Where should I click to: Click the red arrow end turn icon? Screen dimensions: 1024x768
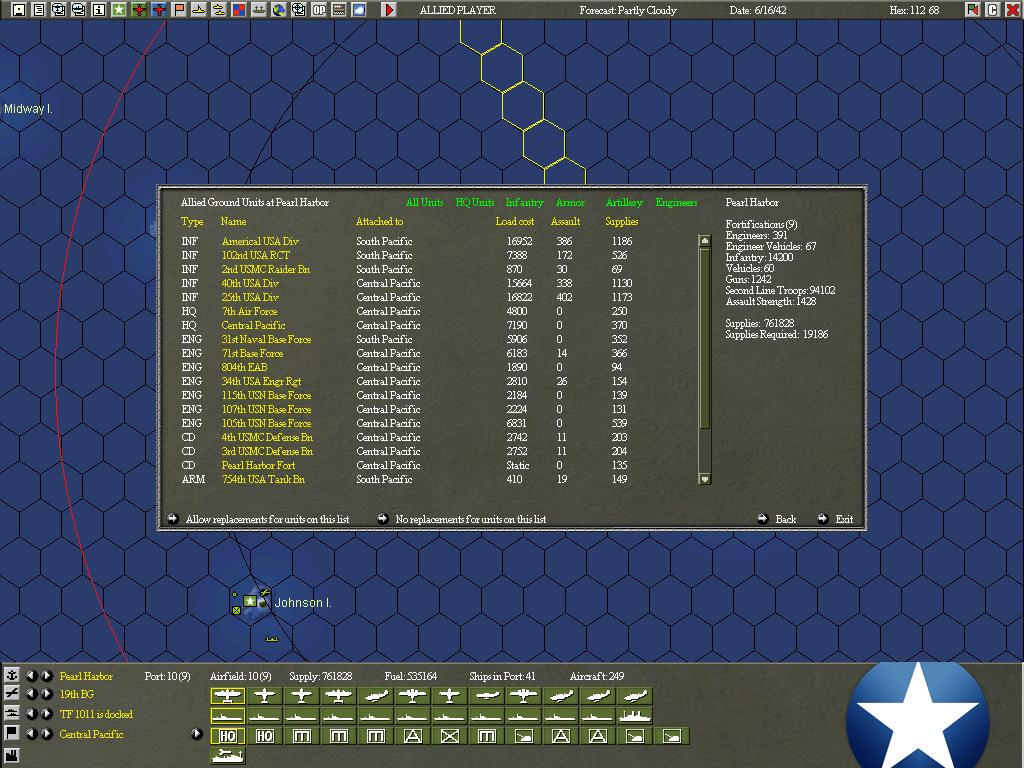coord(389,10)
